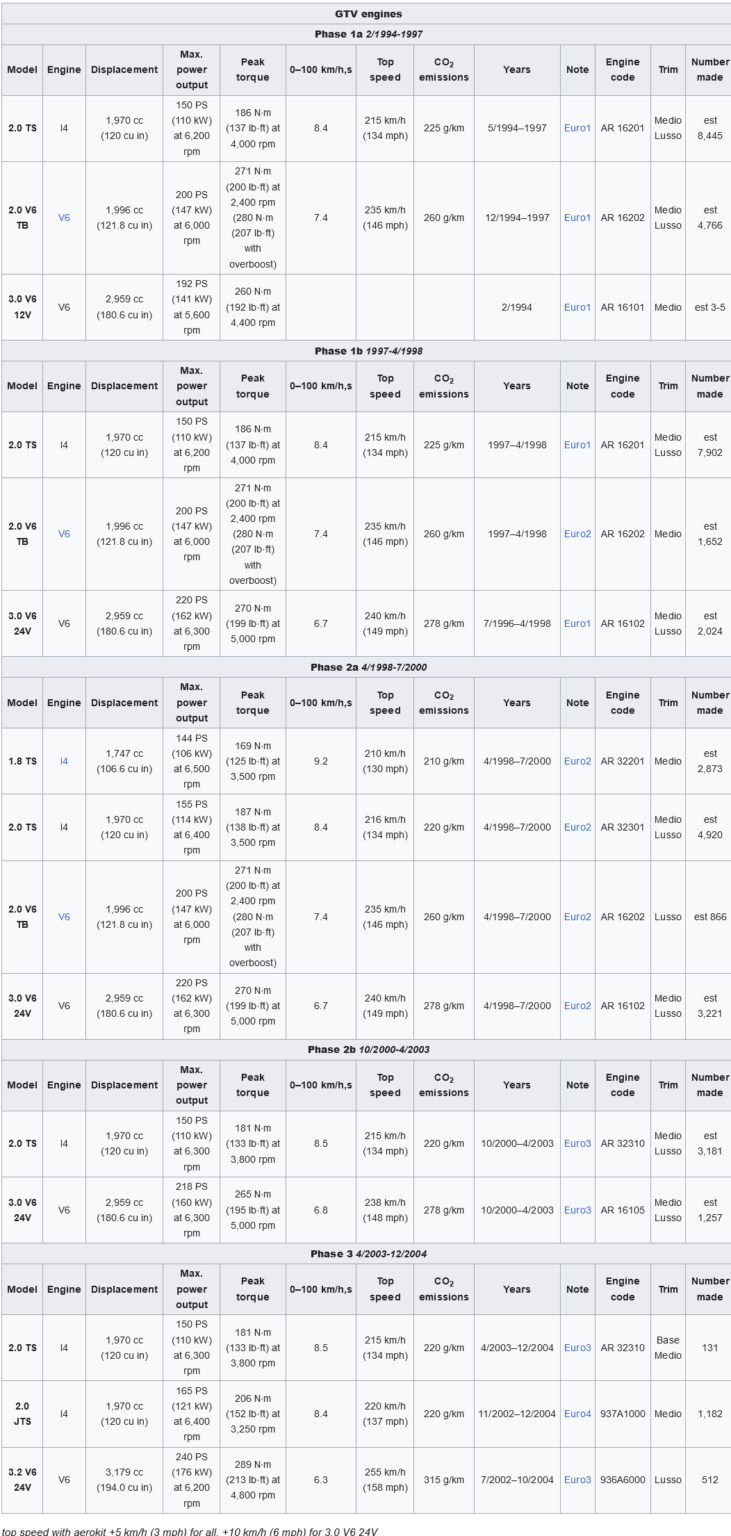Select the Base Medio trim cell

pyautogui.click(x=668, y=1347)
